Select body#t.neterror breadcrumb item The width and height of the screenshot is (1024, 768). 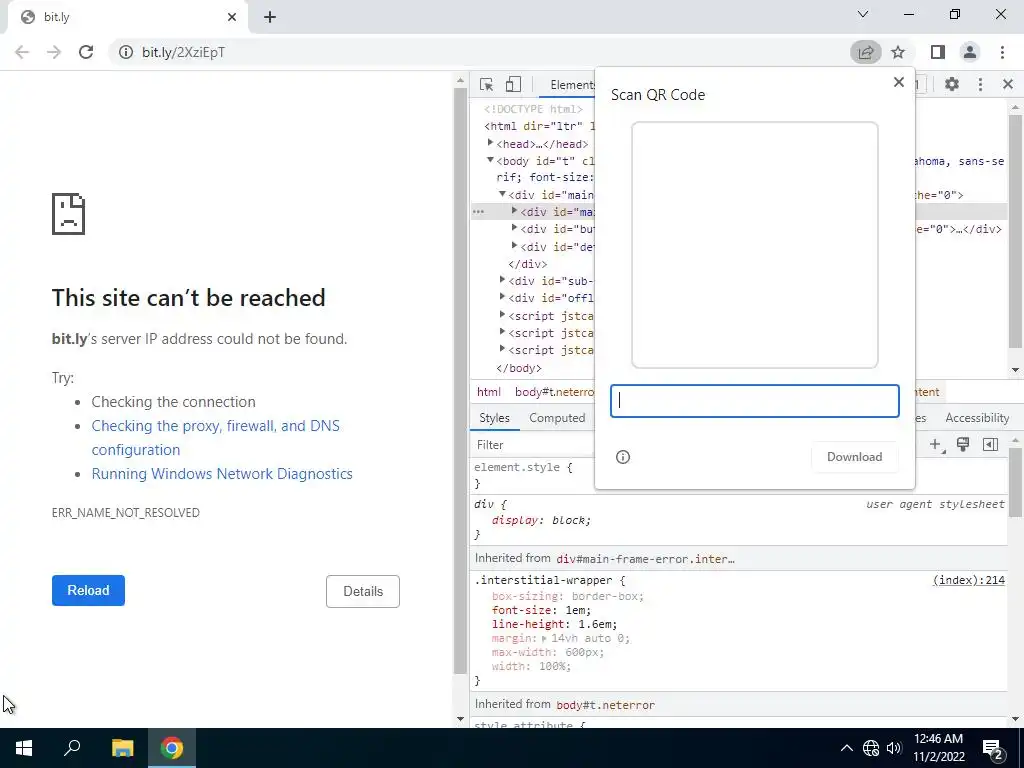click(x=554, y=392)
